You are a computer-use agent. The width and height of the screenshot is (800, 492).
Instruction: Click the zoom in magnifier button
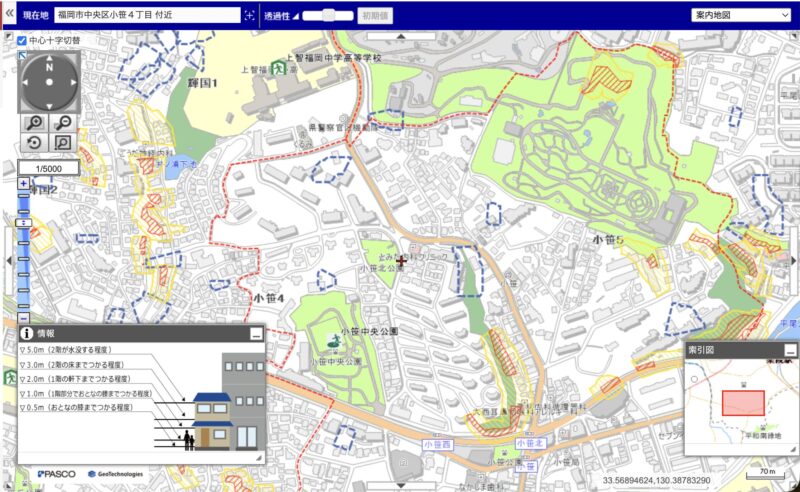click(33, 123)
